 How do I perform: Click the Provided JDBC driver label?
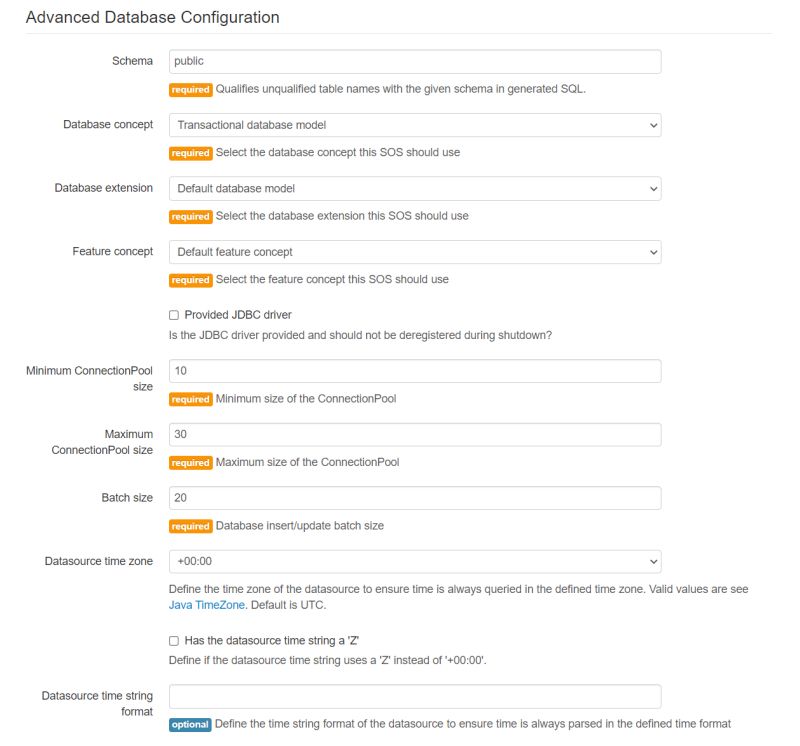(238, 315)
